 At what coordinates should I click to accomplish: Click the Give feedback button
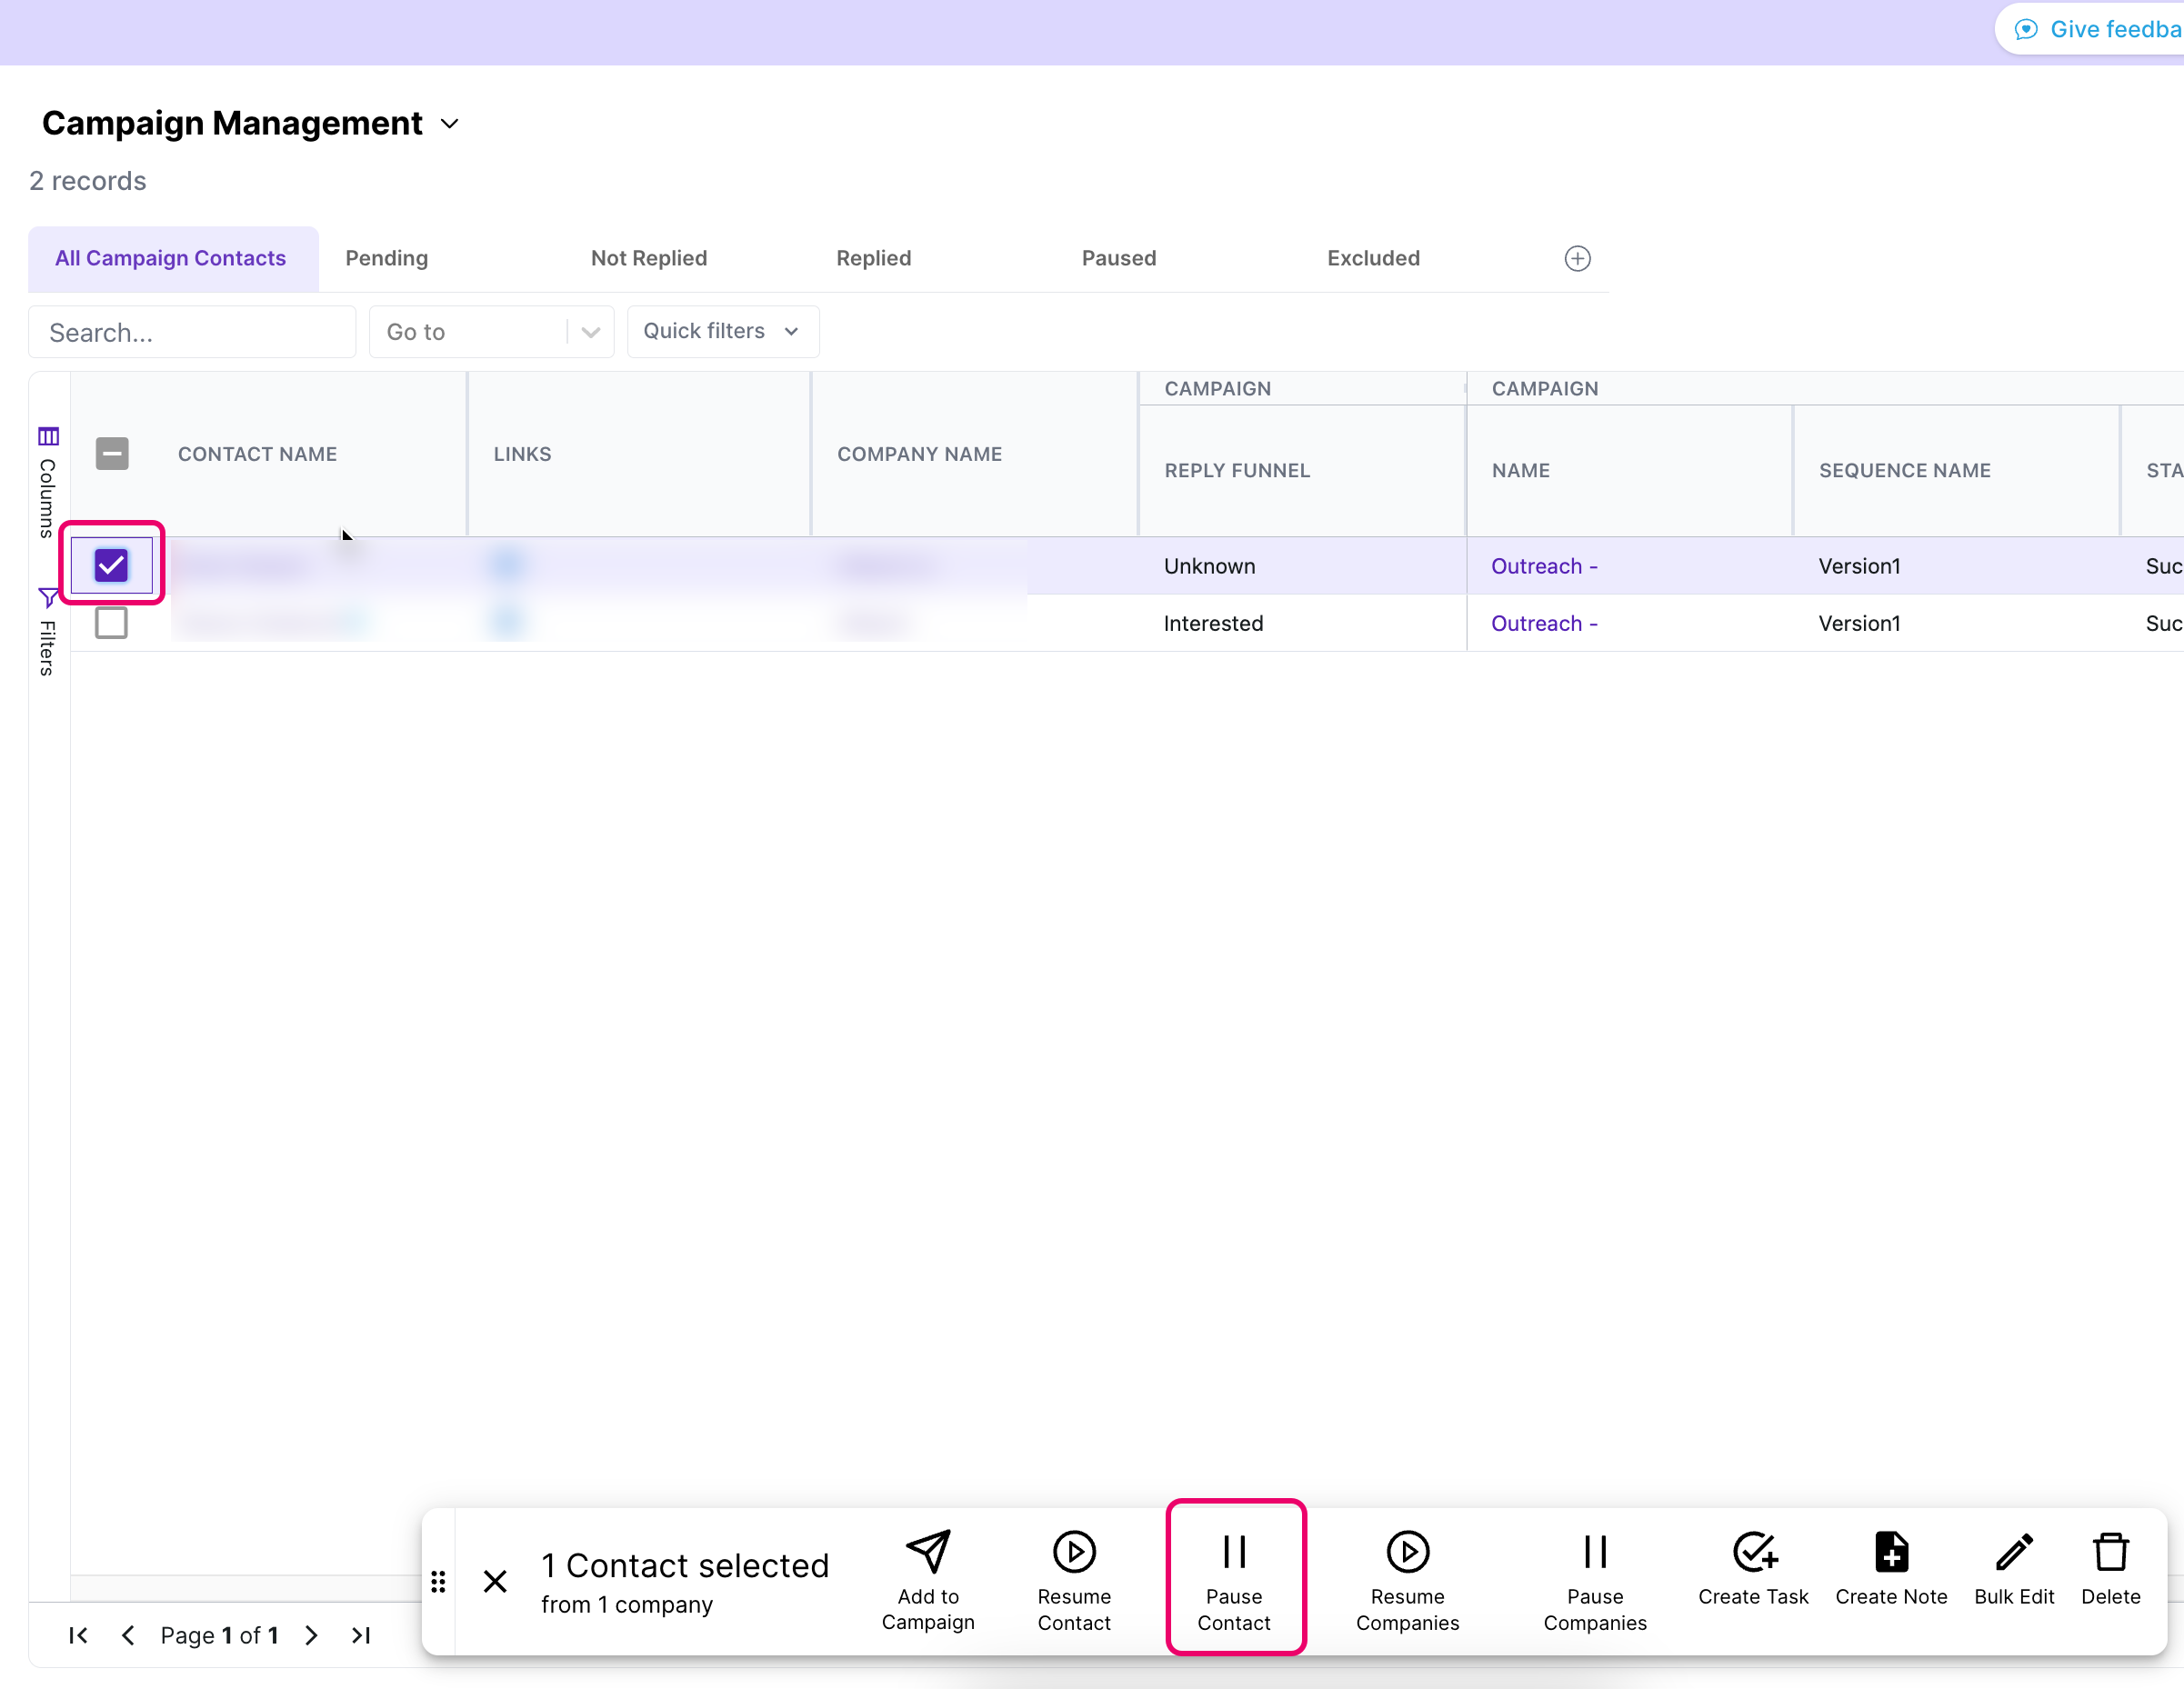pyautogui.click(x=2092, y=30)
